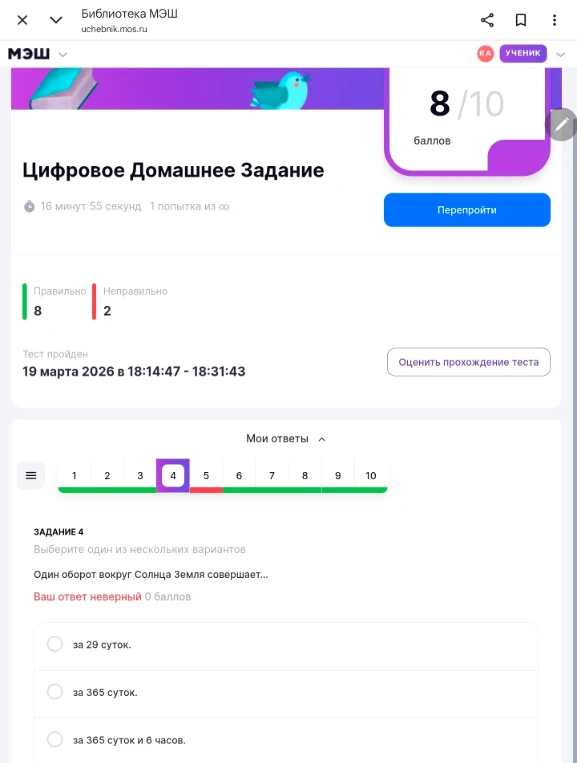Click the ЗАДАНИЕ 4 label
Viewport: 577px width, 763px height.
(x=58, y=532)
